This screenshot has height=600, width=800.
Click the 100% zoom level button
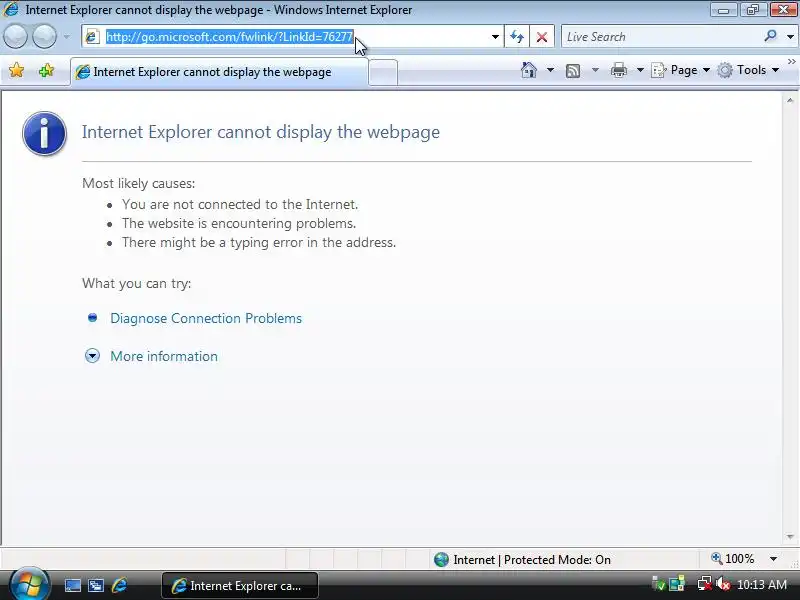[x=733, y=559]
